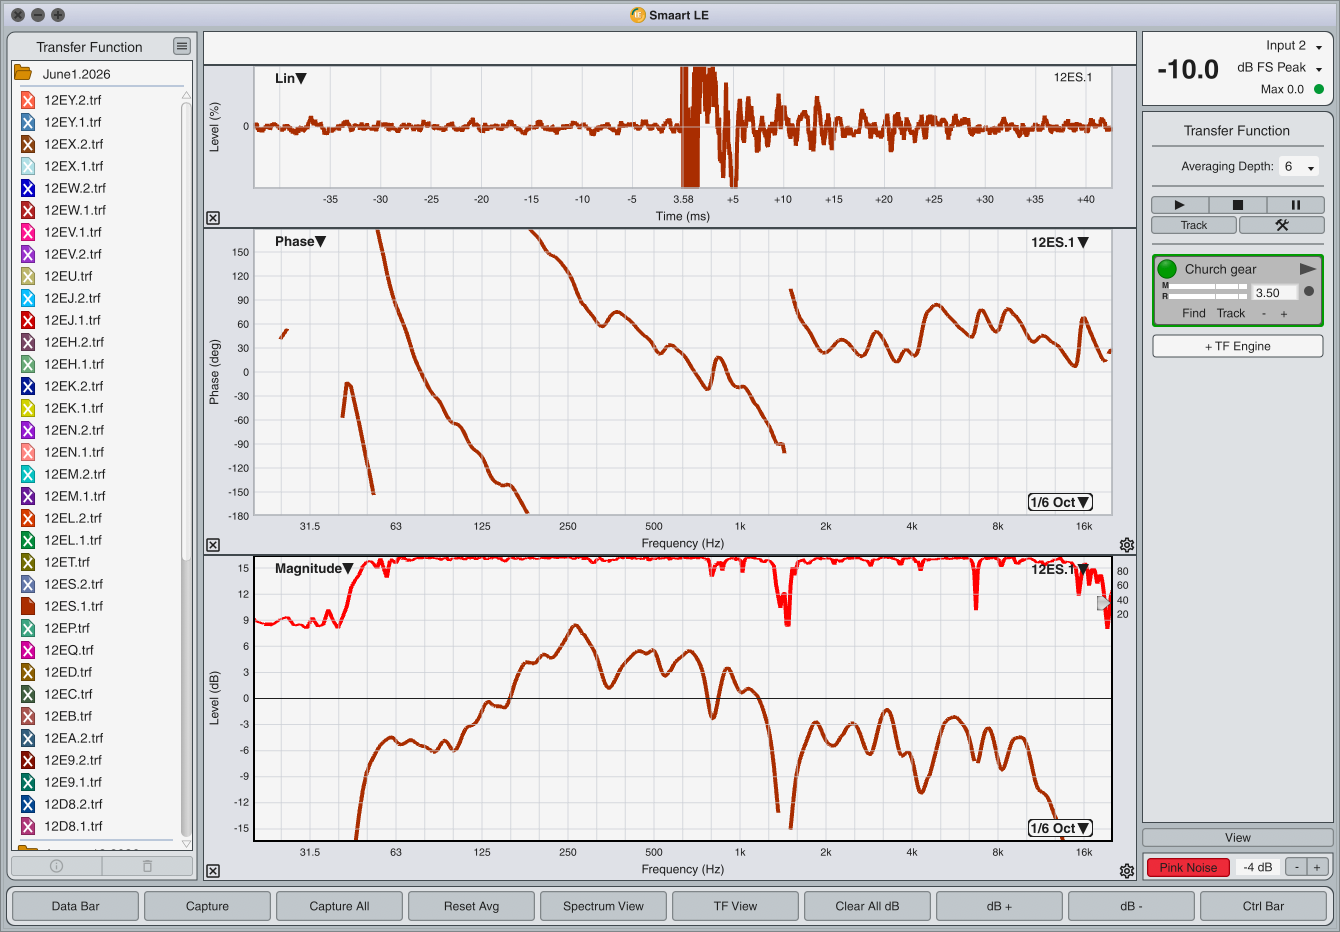The image size is (1340, 932).
Task: Close the Phase plot pane
Action: [213, 545]
